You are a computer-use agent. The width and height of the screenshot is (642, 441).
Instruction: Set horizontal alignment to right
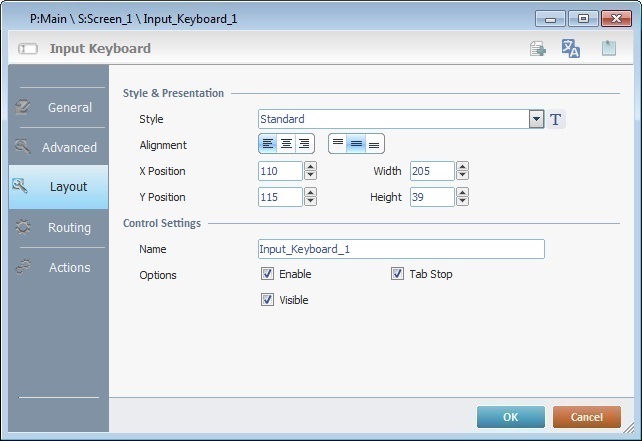pyautogui.click(x=304, y=144)
